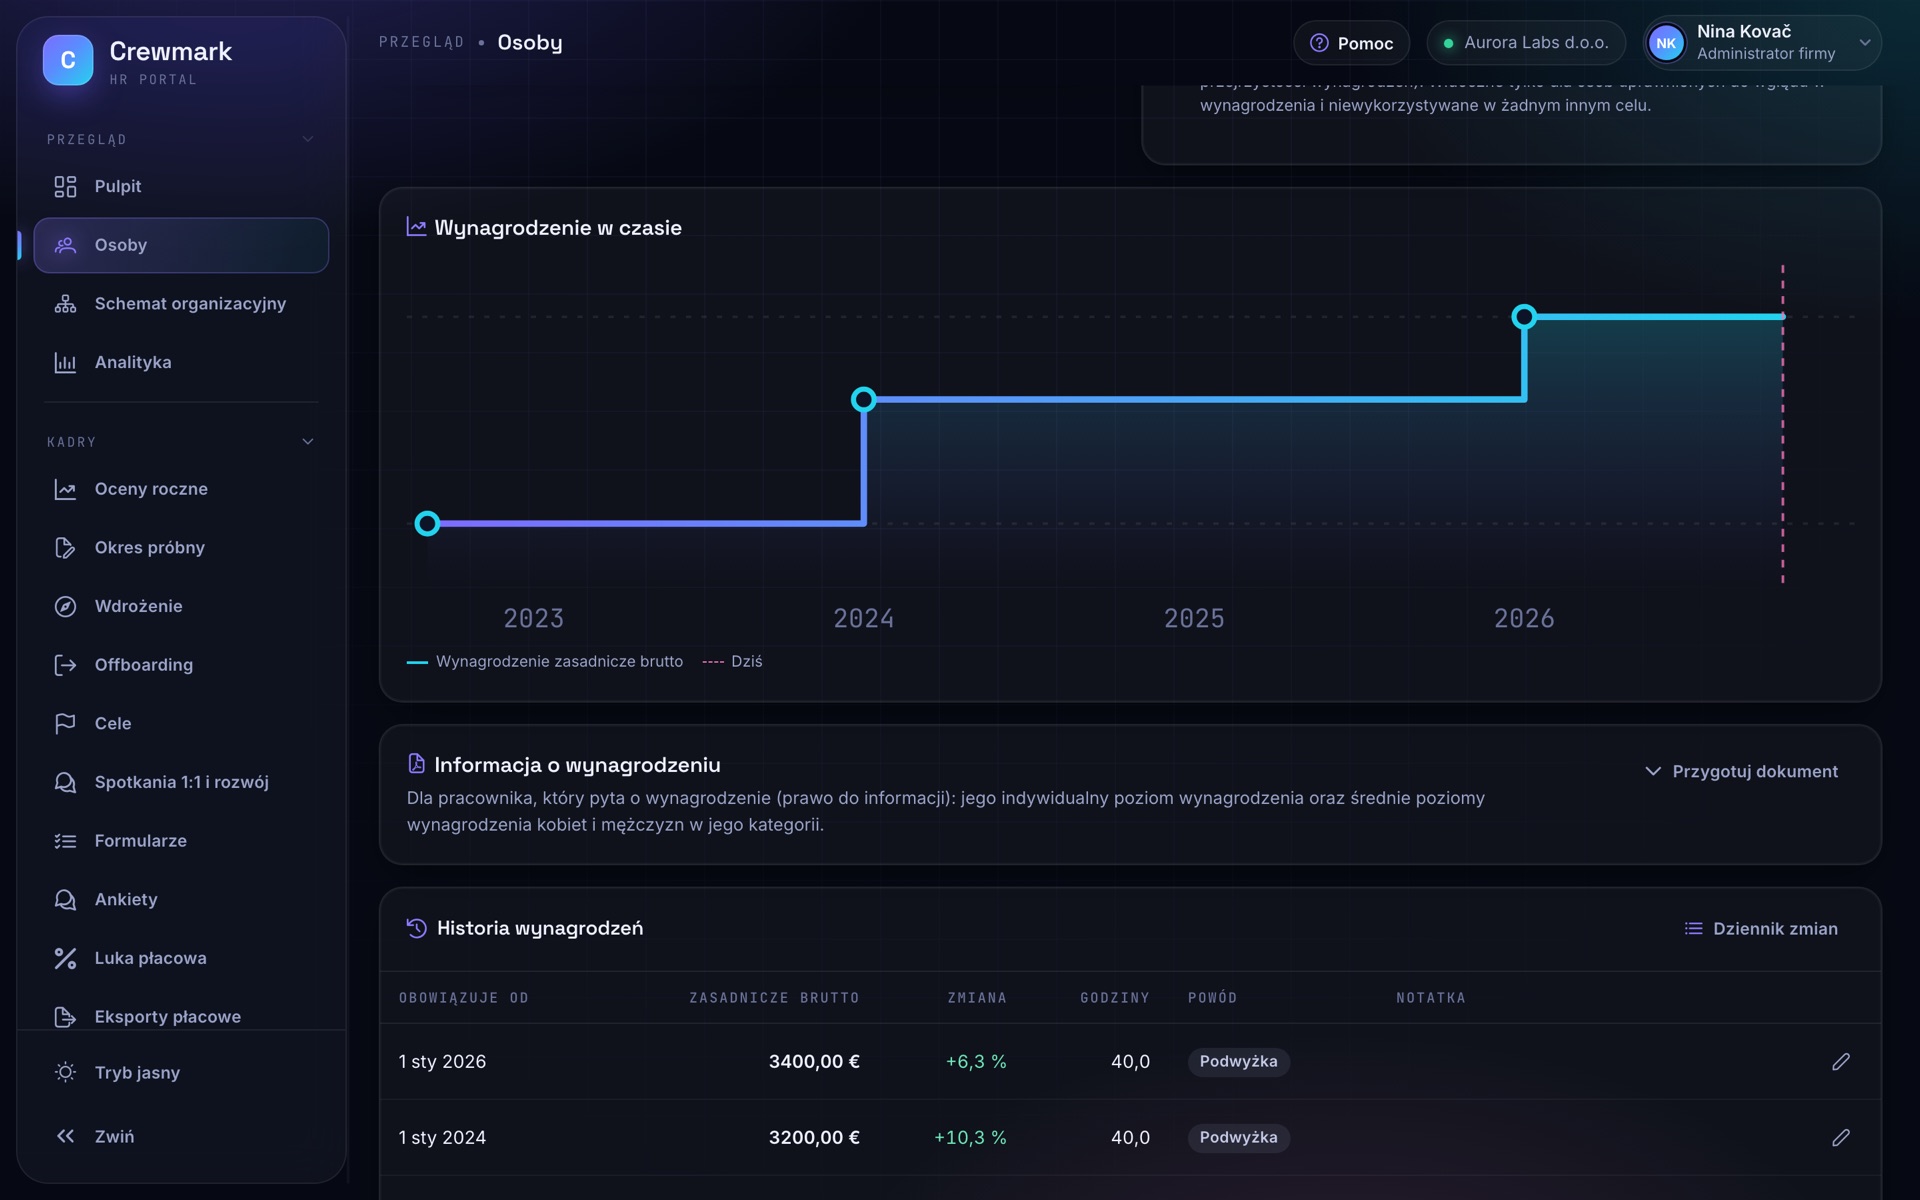Edit the 1 sty 2026 salary row
This screenshot has height=1200, width=1920.
tap(1841, 1062)
